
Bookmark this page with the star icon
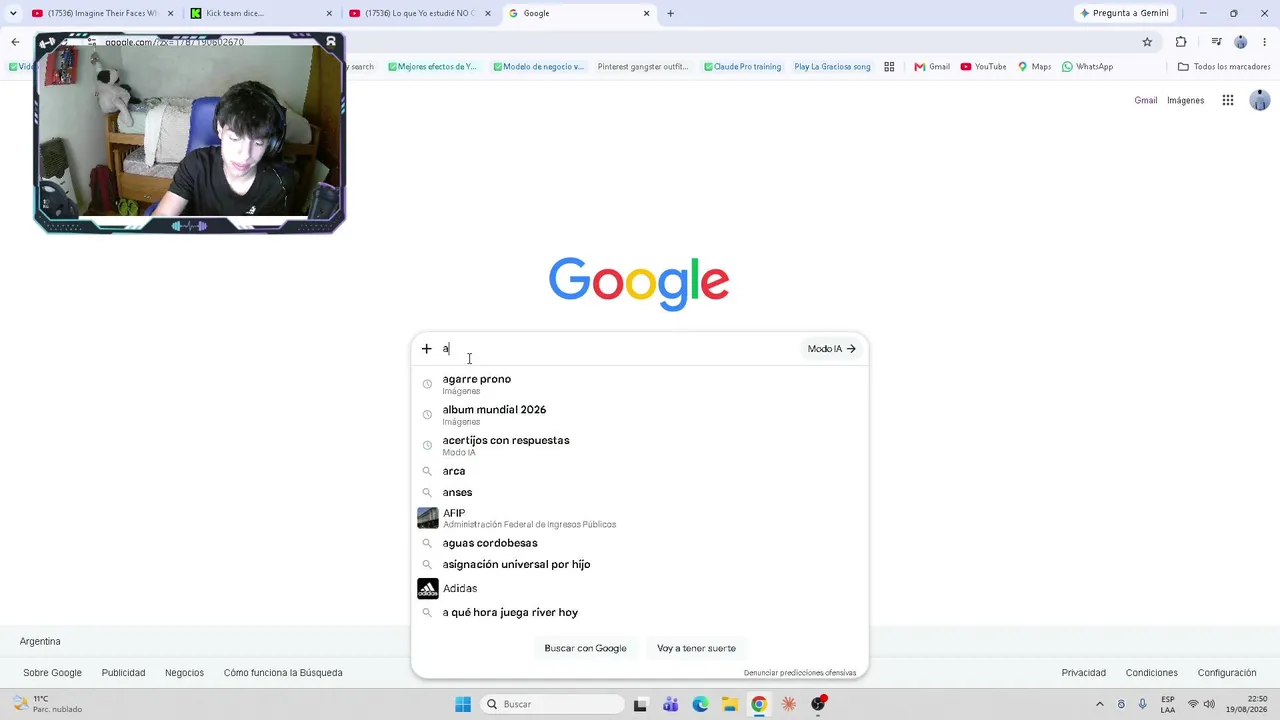tap(1147, 42)
